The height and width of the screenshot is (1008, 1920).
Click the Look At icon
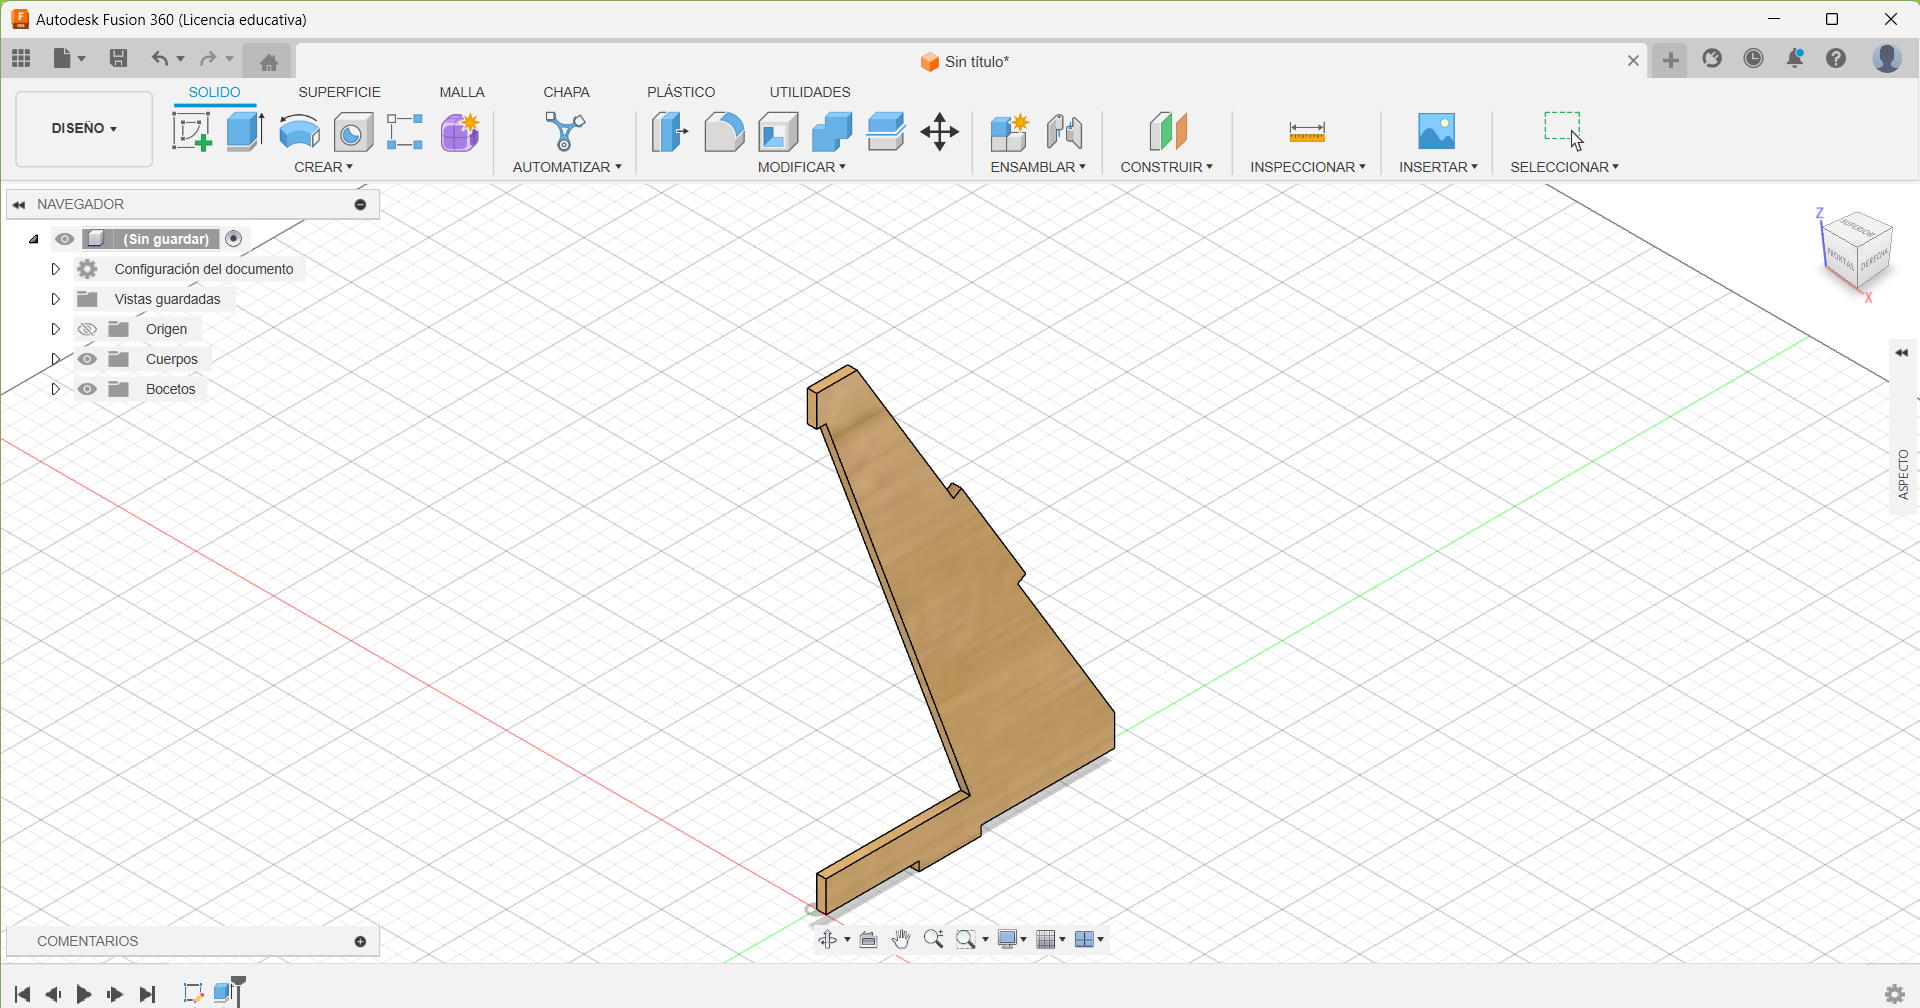pyautogui.click(x=868, y=939)
